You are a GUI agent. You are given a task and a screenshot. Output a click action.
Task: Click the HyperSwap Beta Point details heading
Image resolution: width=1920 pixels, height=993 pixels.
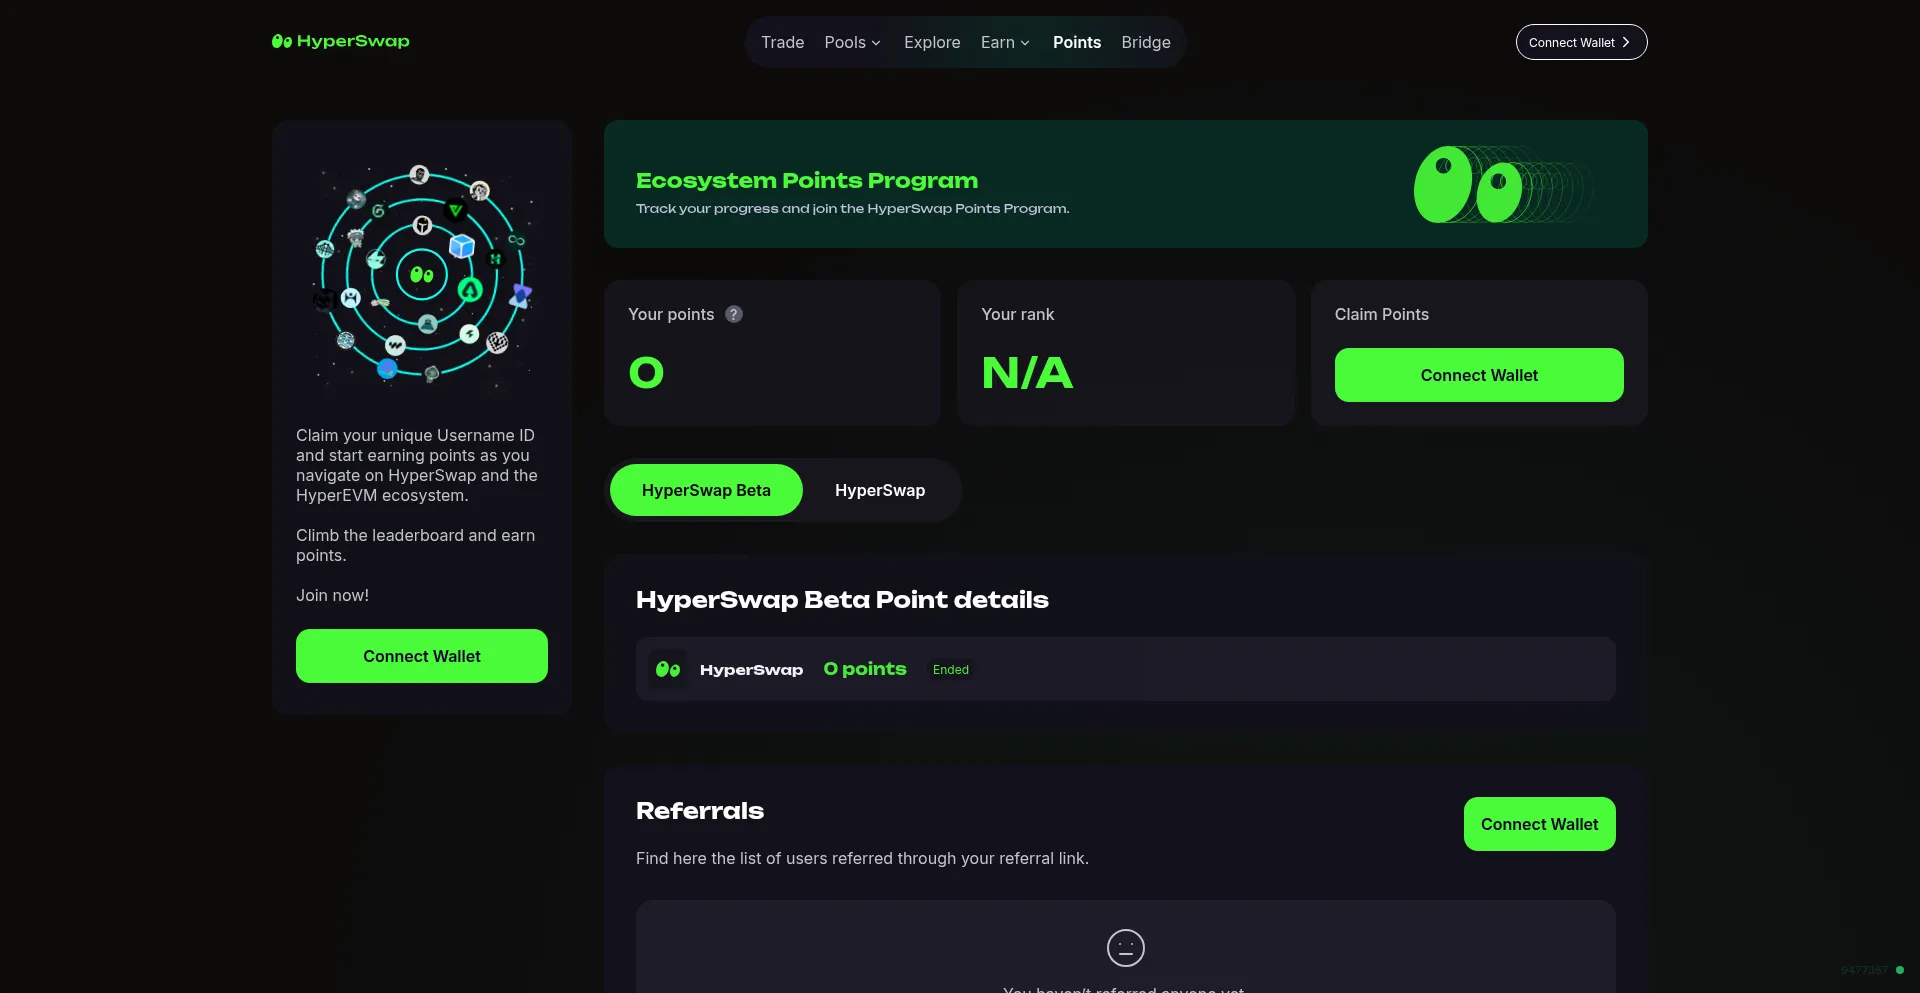coord(842,599)
